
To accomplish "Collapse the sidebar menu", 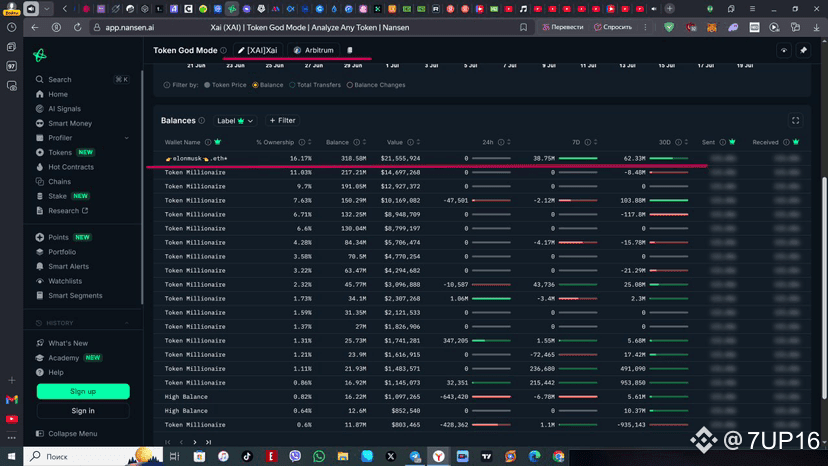I will pyautogui.click(x=67, y=433).
